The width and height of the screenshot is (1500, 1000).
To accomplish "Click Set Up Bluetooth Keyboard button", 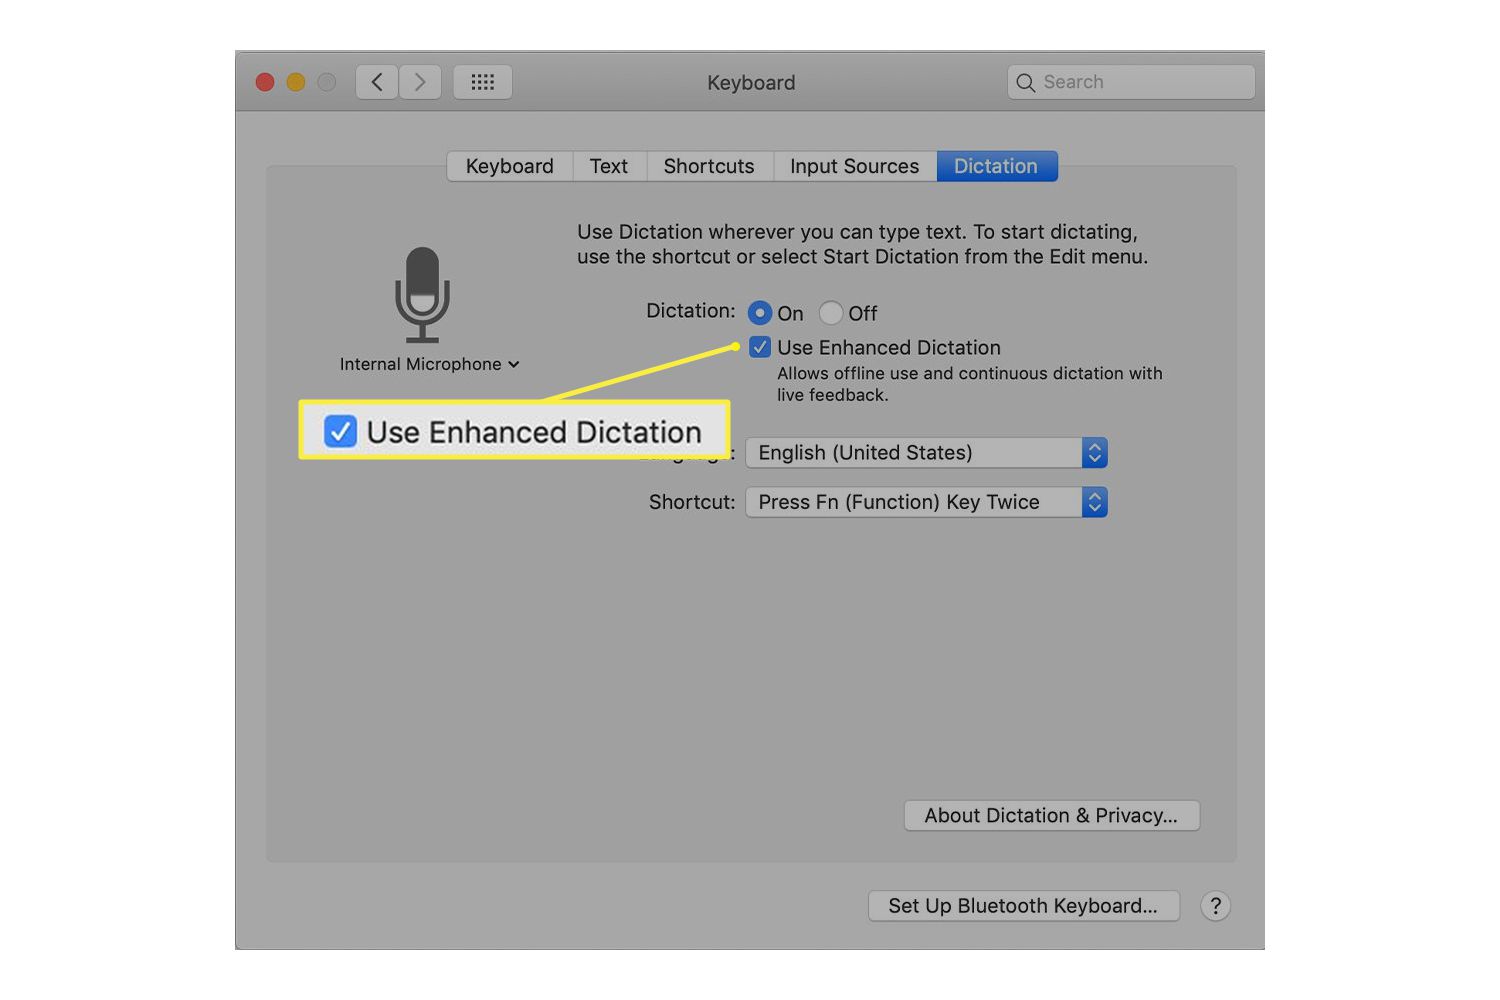I will (1024, 906).
